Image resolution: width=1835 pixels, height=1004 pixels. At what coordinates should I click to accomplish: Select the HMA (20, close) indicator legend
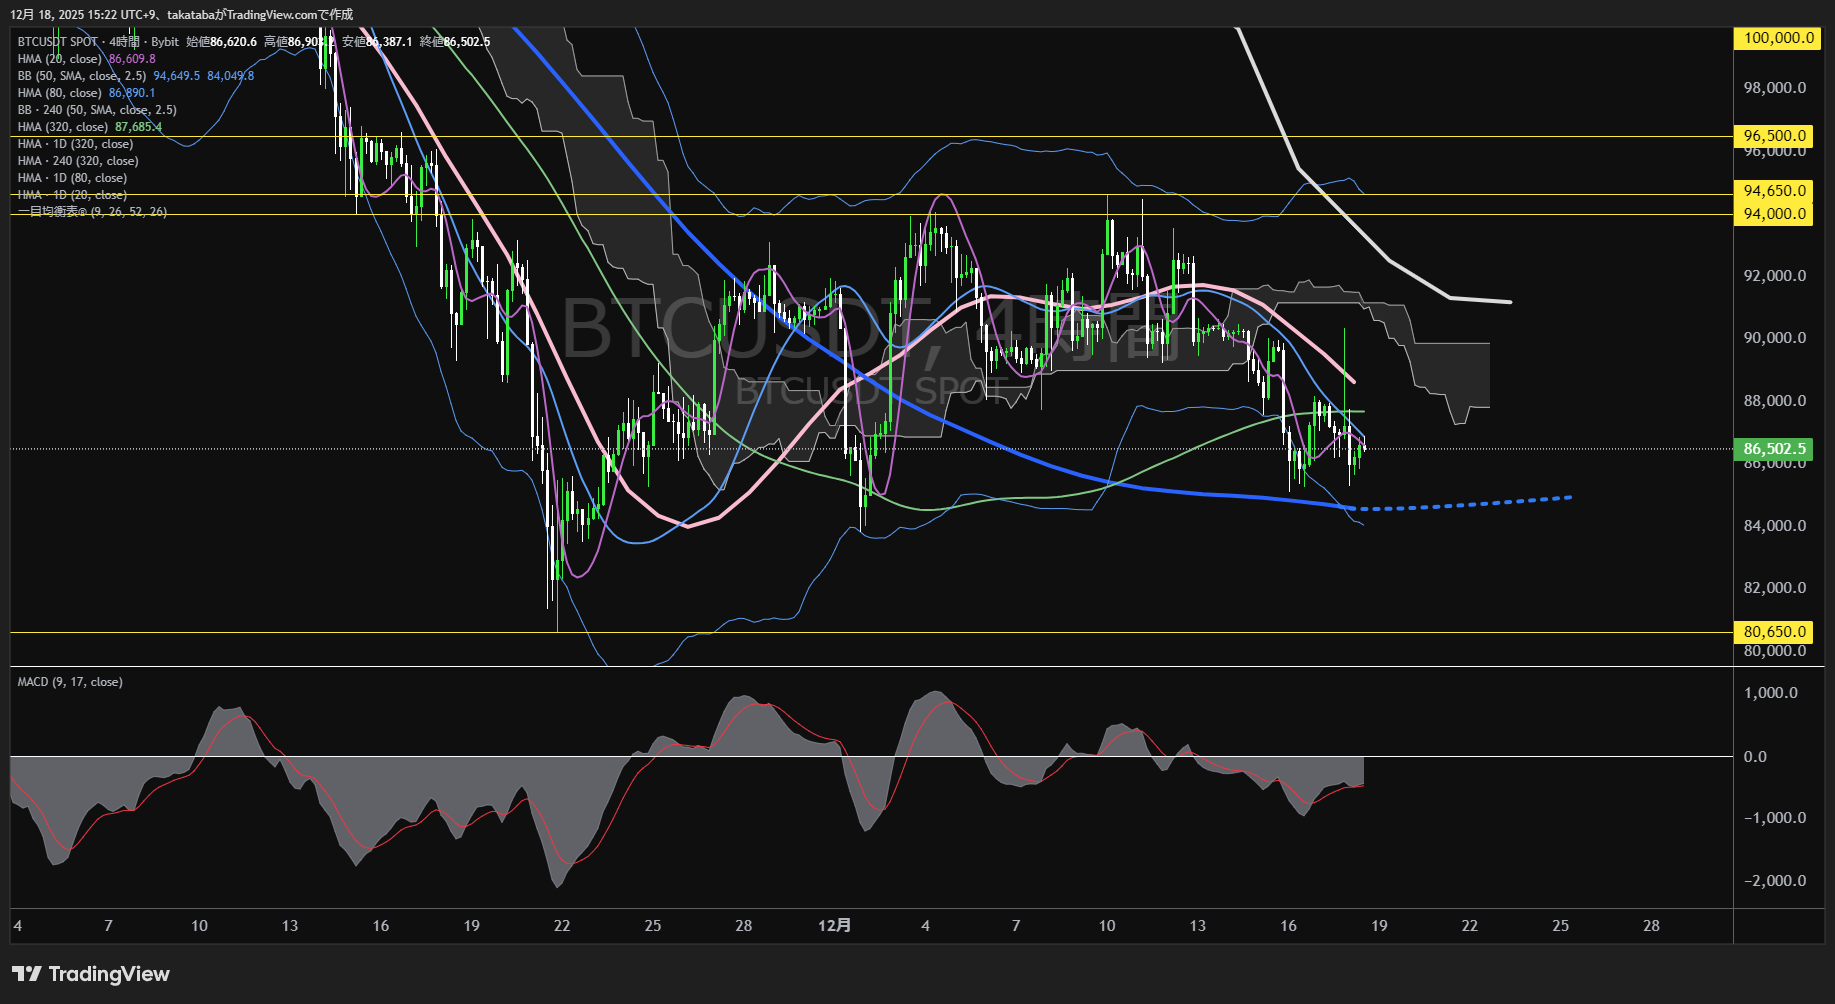click(60, 59)
